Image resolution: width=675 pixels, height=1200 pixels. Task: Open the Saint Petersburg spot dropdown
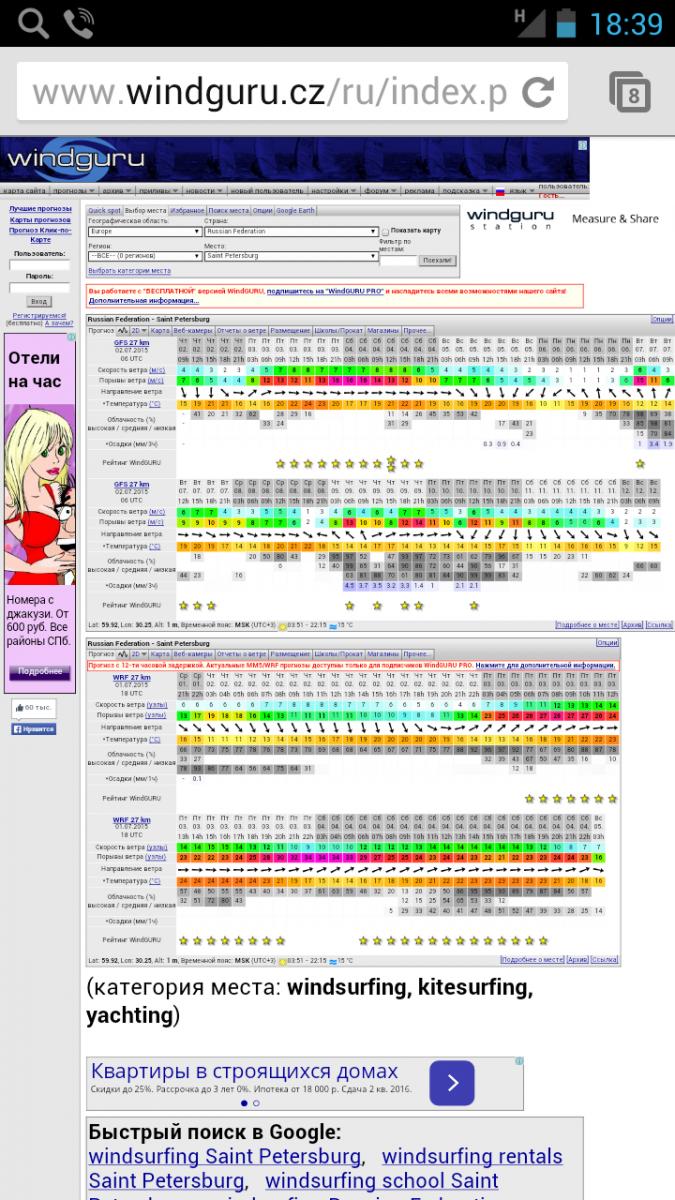click(290, 256)
